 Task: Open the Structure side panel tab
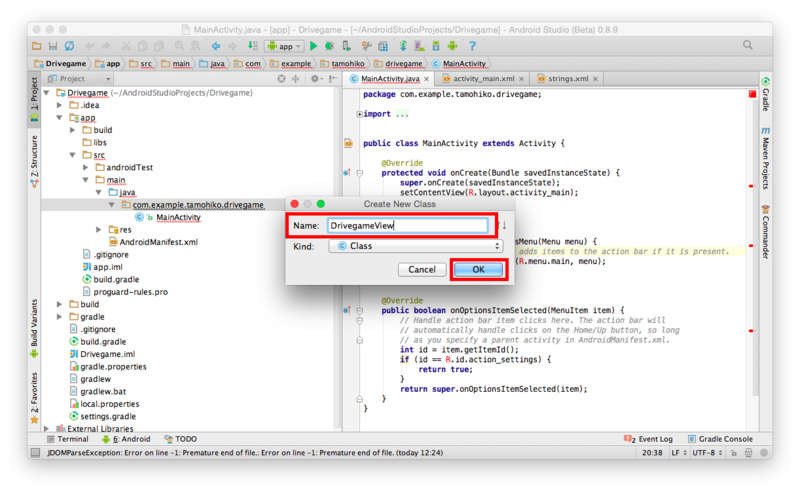coord(34,161)
